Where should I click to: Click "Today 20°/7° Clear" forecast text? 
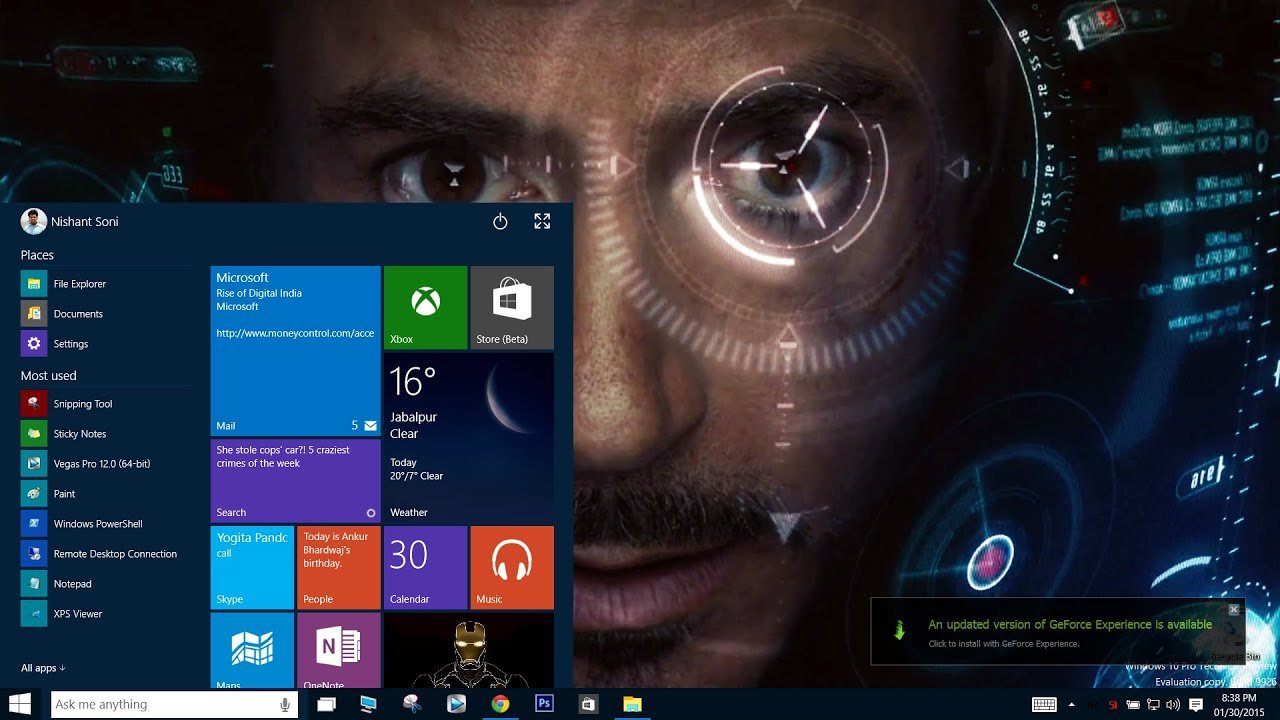point(416,469)
